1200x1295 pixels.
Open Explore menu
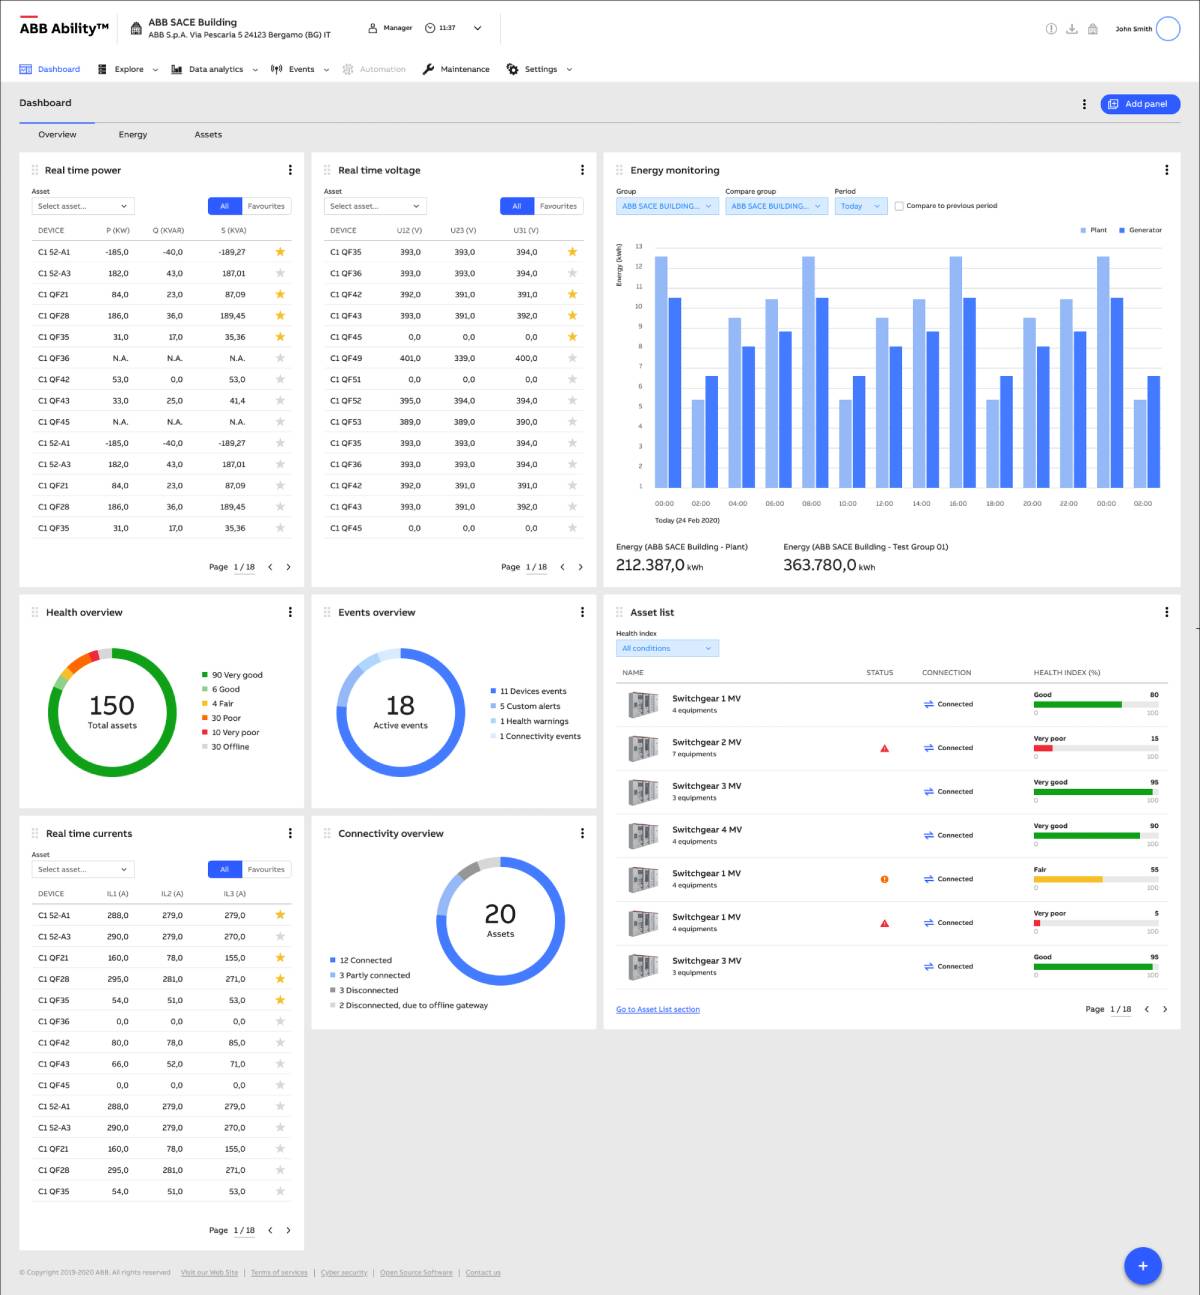pyautogui.click(x=128, y=69)
